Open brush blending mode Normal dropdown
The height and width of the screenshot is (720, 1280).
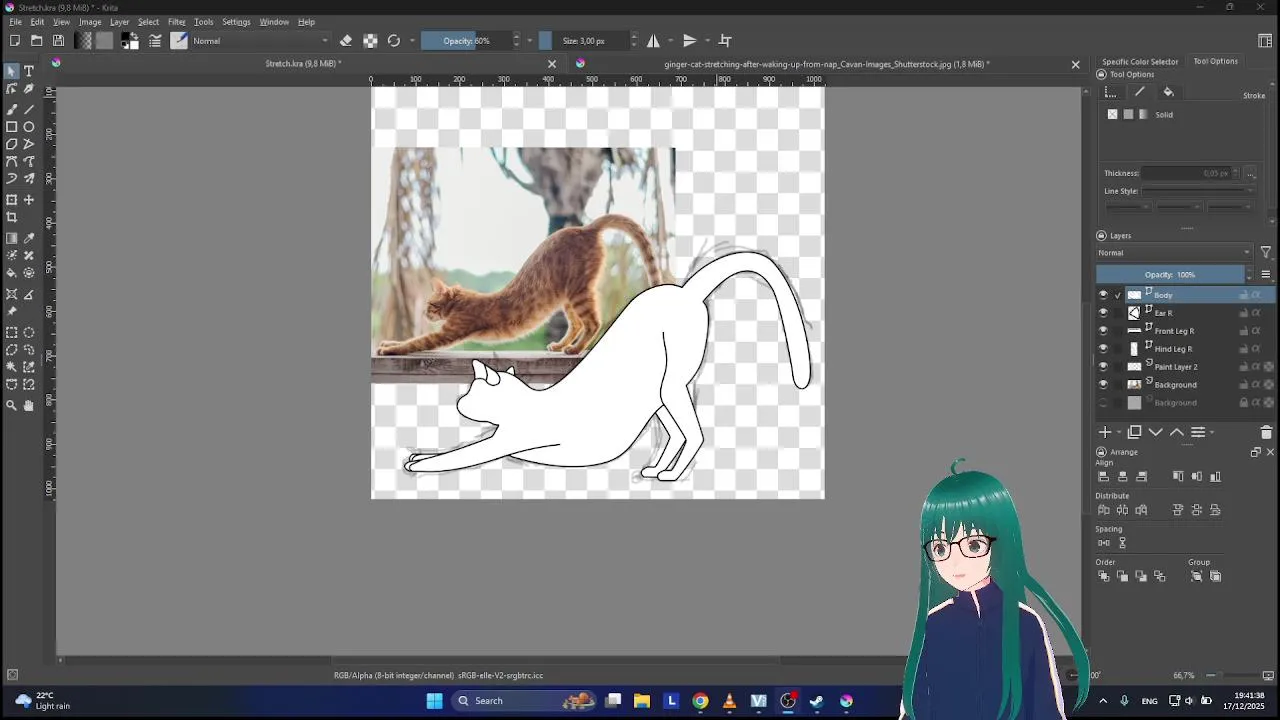(260, 41)
